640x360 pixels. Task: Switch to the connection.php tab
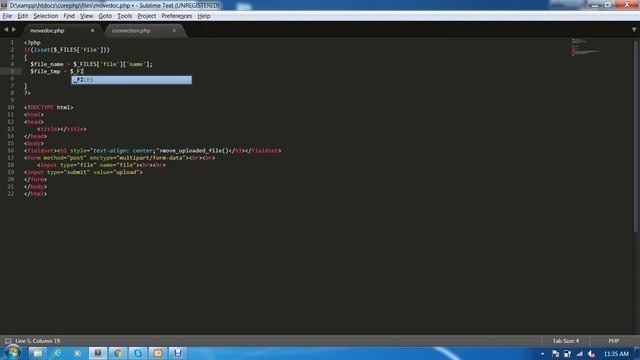point(131,31)
